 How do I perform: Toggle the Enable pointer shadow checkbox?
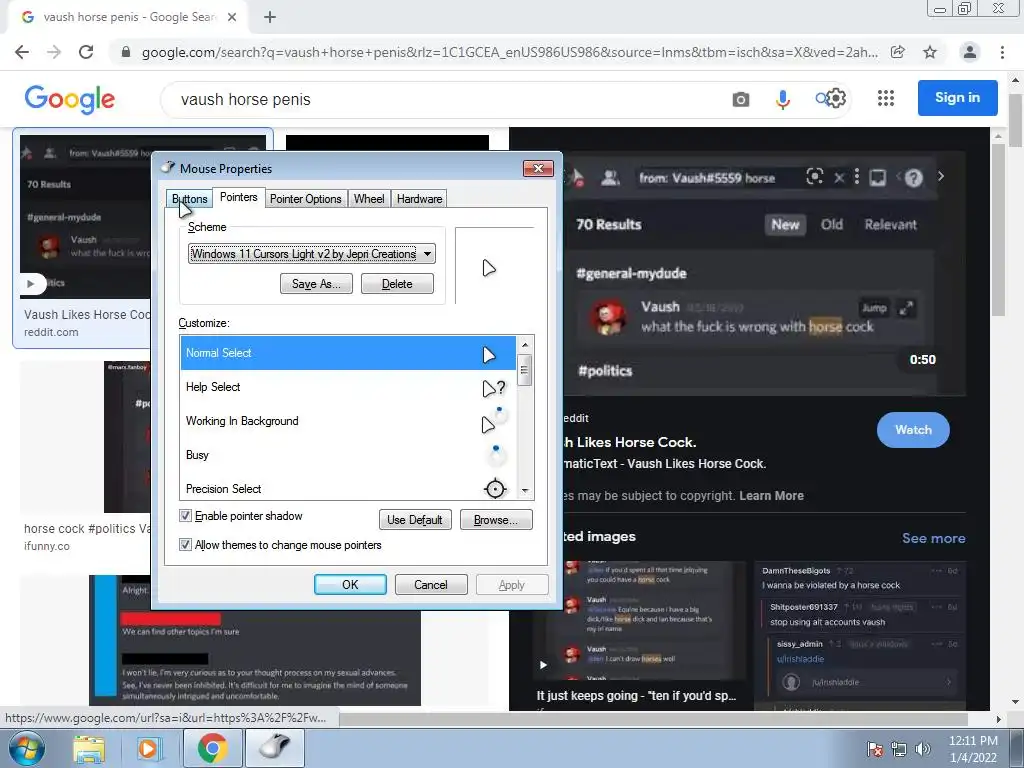click(x=185, y=516)
